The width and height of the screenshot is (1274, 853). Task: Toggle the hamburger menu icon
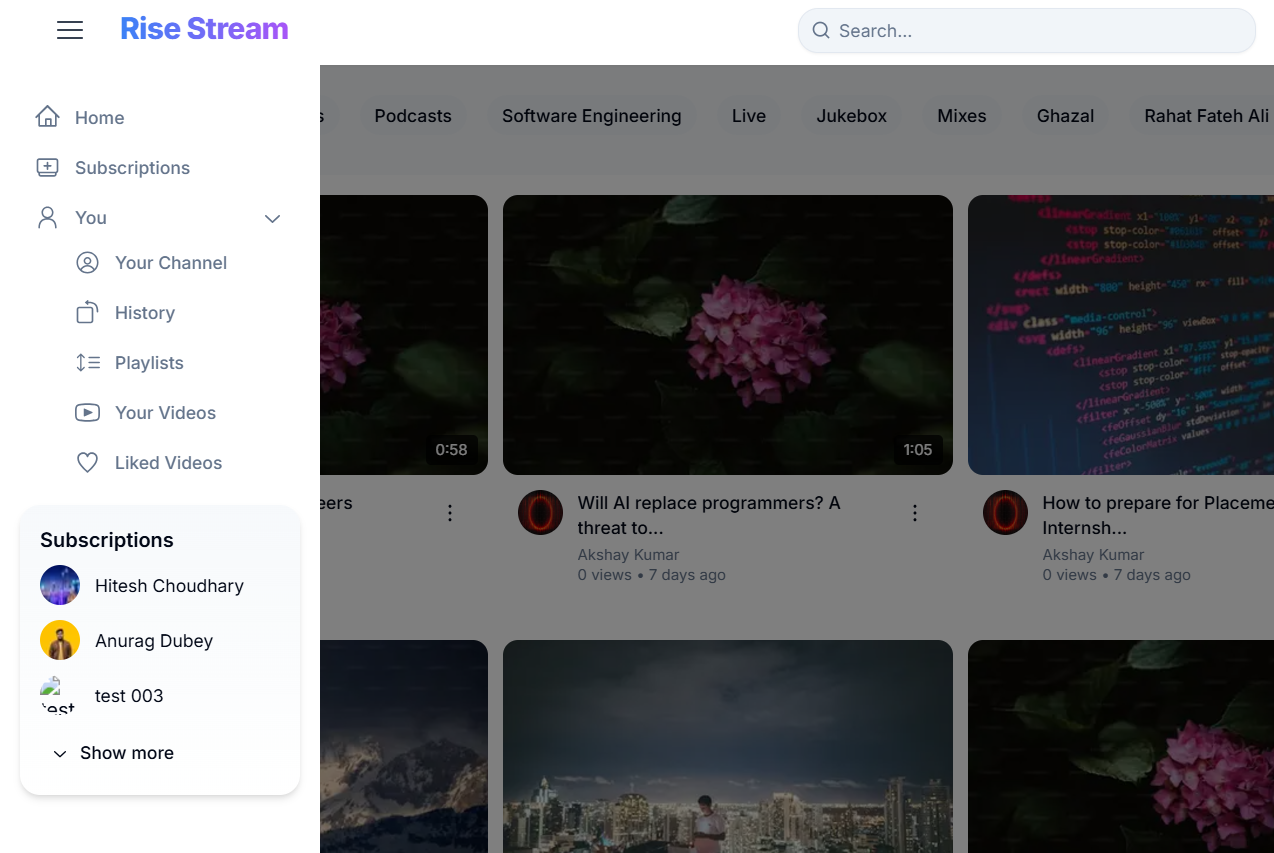point(70,30)
